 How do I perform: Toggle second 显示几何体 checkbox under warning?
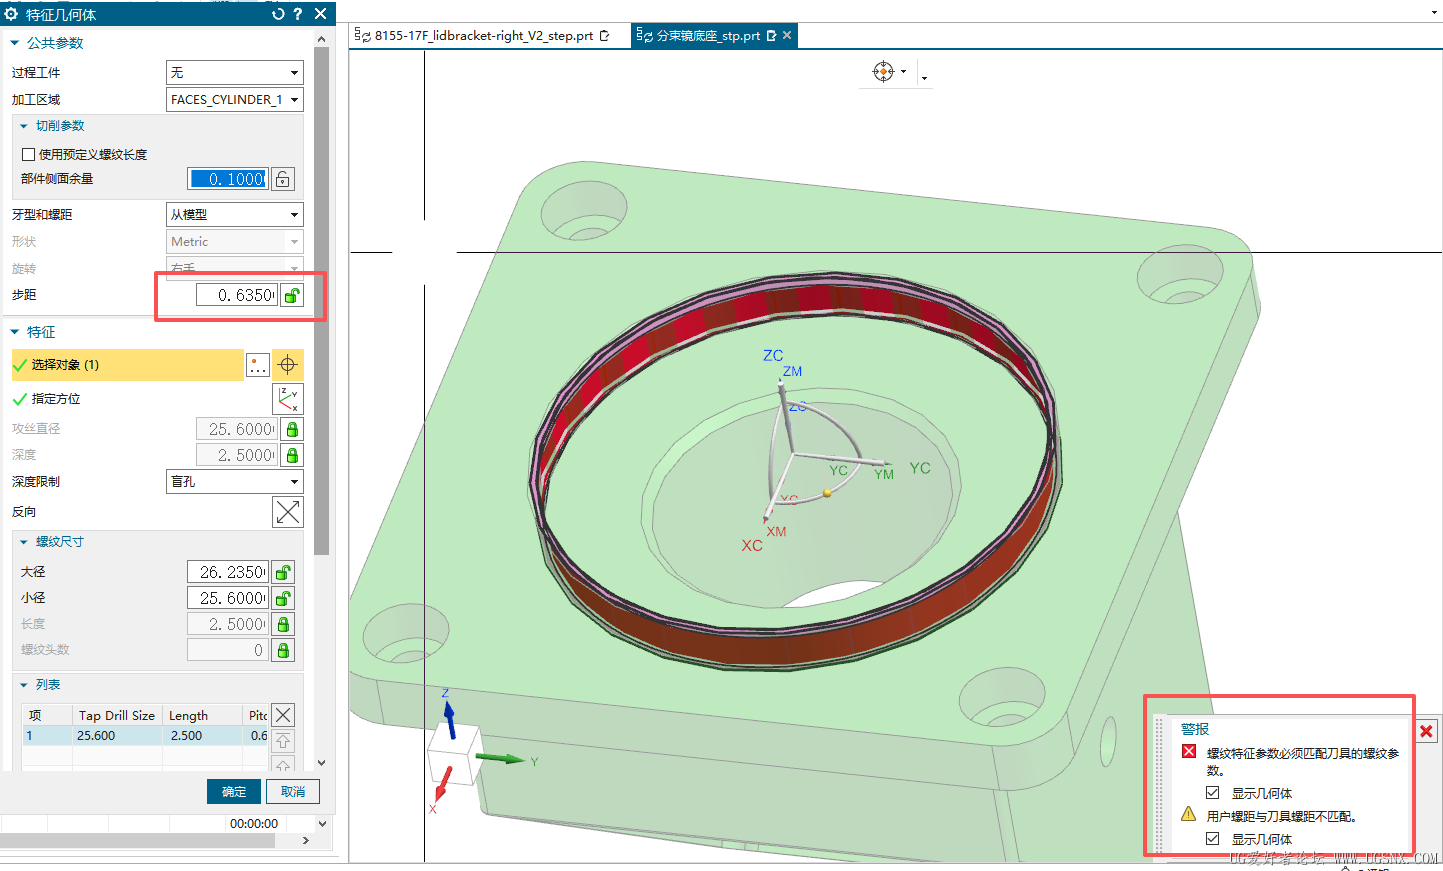pyautogui.click(x=1212, y=839)
